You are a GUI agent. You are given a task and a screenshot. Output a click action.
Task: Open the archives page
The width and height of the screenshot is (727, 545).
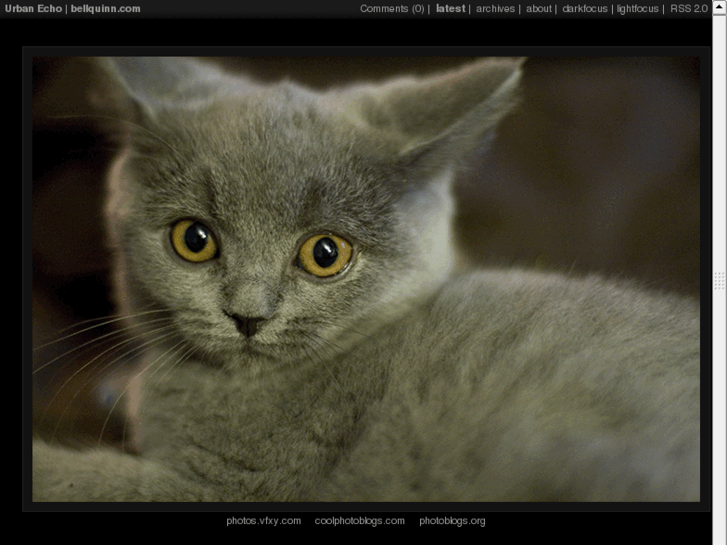click(x=495, y=9)
